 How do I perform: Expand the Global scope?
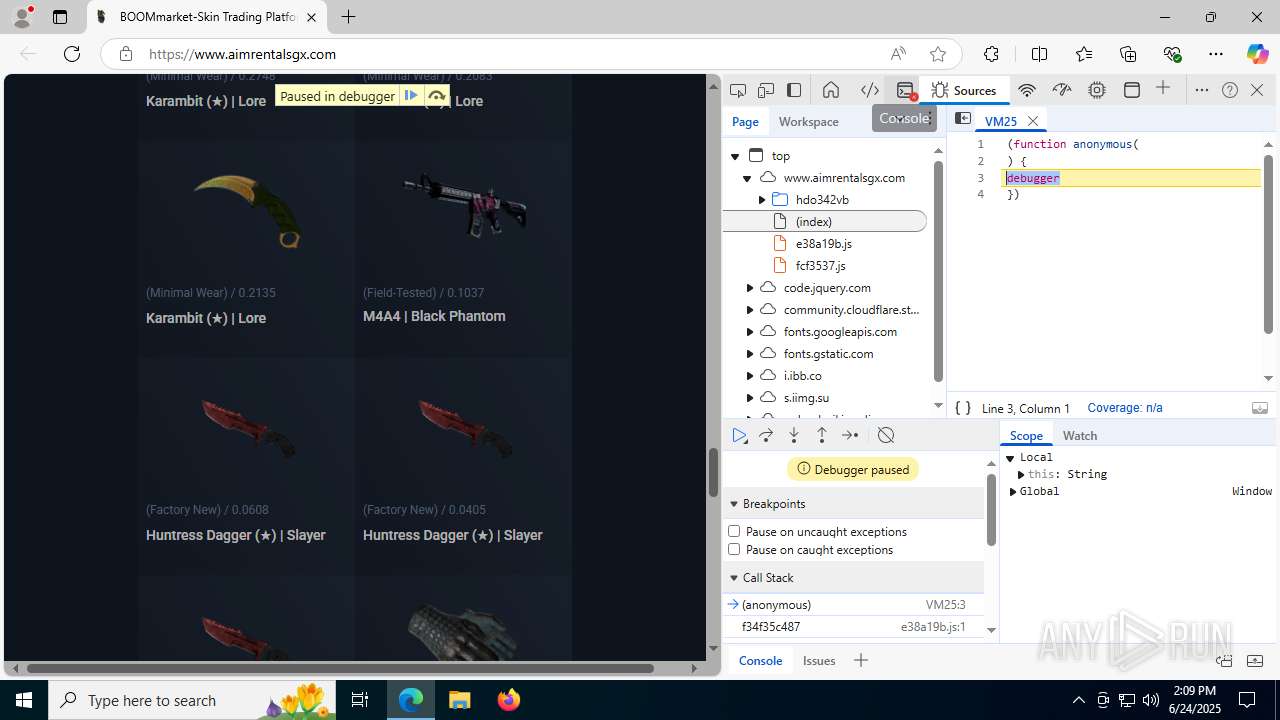tap(1013, 492)
